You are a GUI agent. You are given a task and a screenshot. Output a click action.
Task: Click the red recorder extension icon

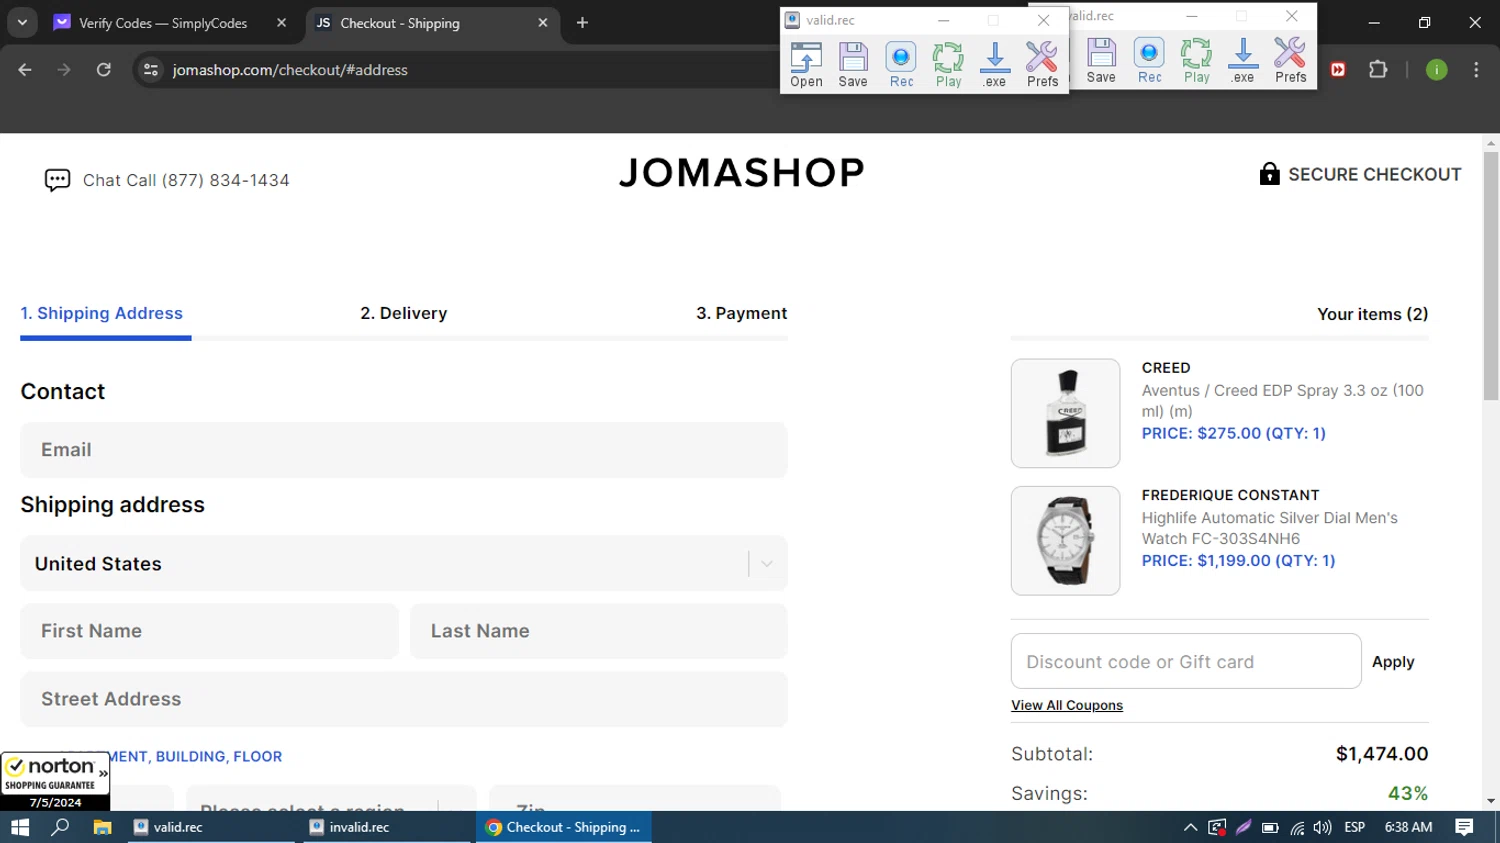click(x=1338, y=70)
